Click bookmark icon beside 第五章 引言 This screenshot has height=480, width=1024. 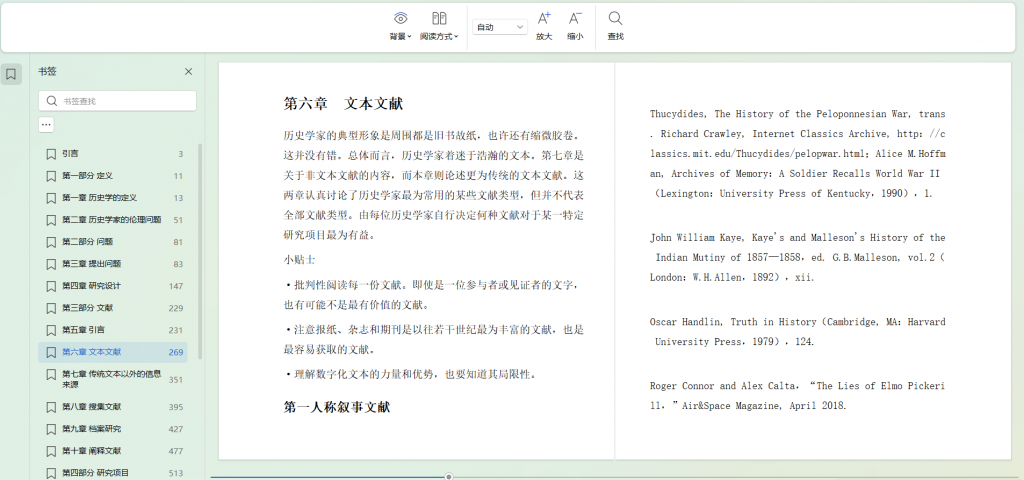click(x=51, y=330)
